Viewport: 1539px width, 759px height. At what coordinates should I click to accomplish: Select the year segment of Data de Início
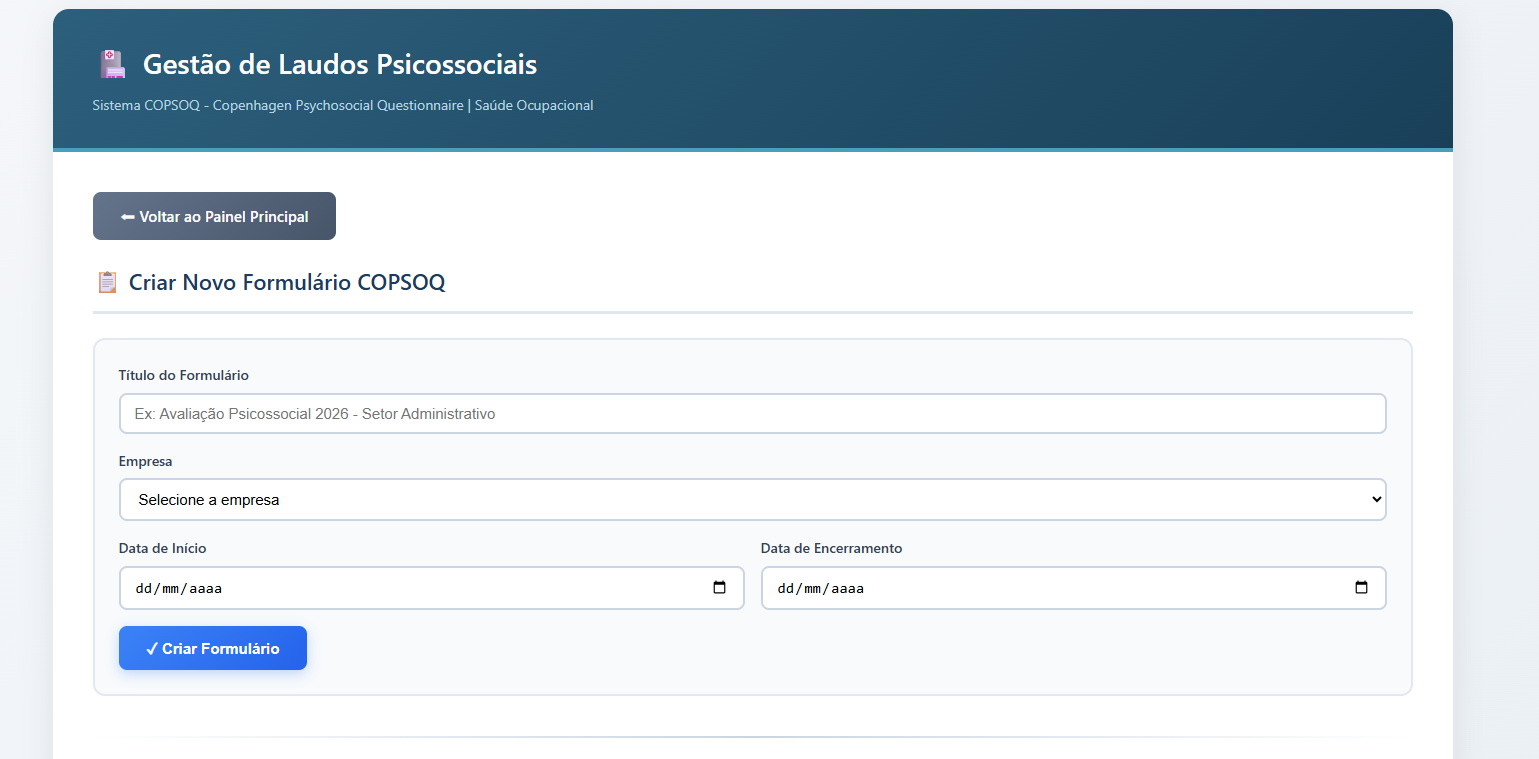205,589
